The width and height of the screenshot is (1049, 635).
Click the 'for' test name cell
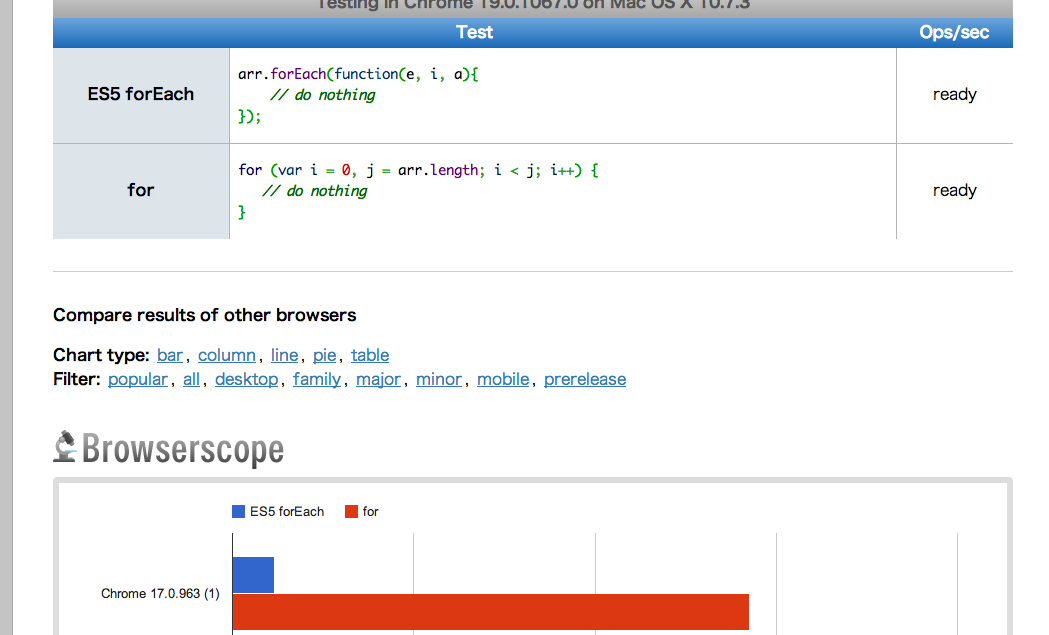click(141, 191)
